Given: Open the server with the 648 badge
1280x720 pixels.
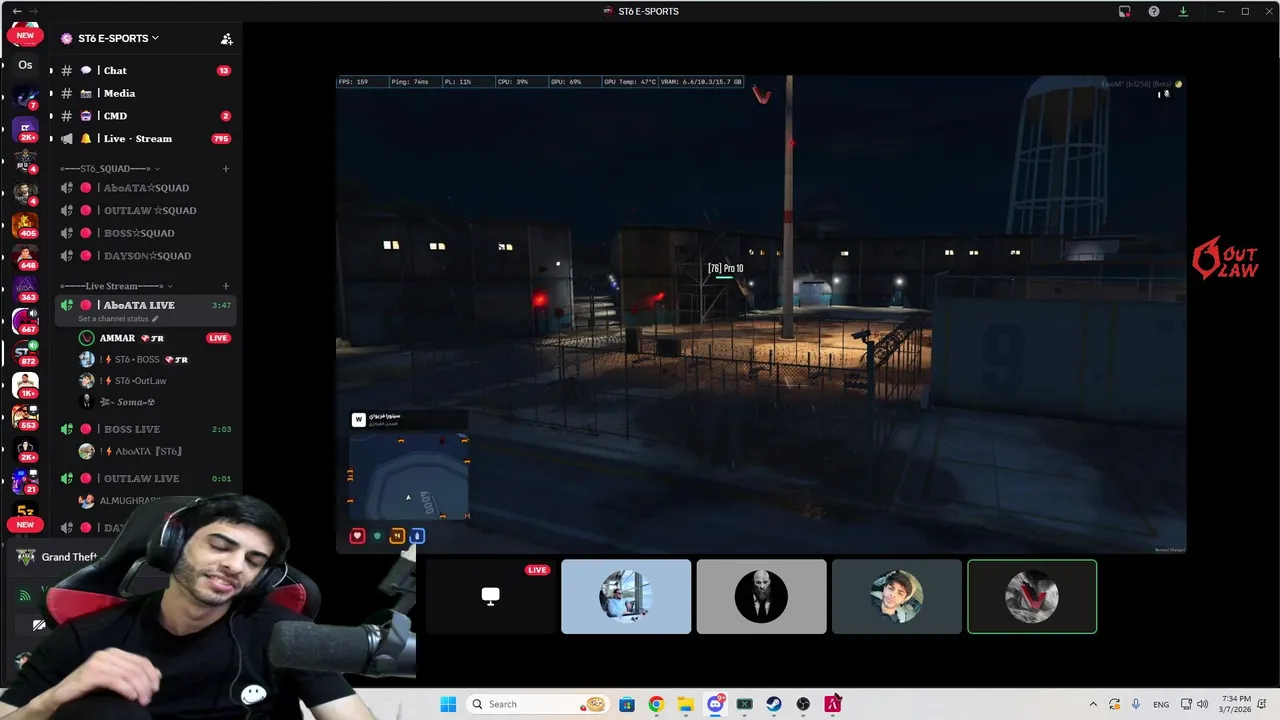Looking at the screenshot, I should (x=25, y=256).
